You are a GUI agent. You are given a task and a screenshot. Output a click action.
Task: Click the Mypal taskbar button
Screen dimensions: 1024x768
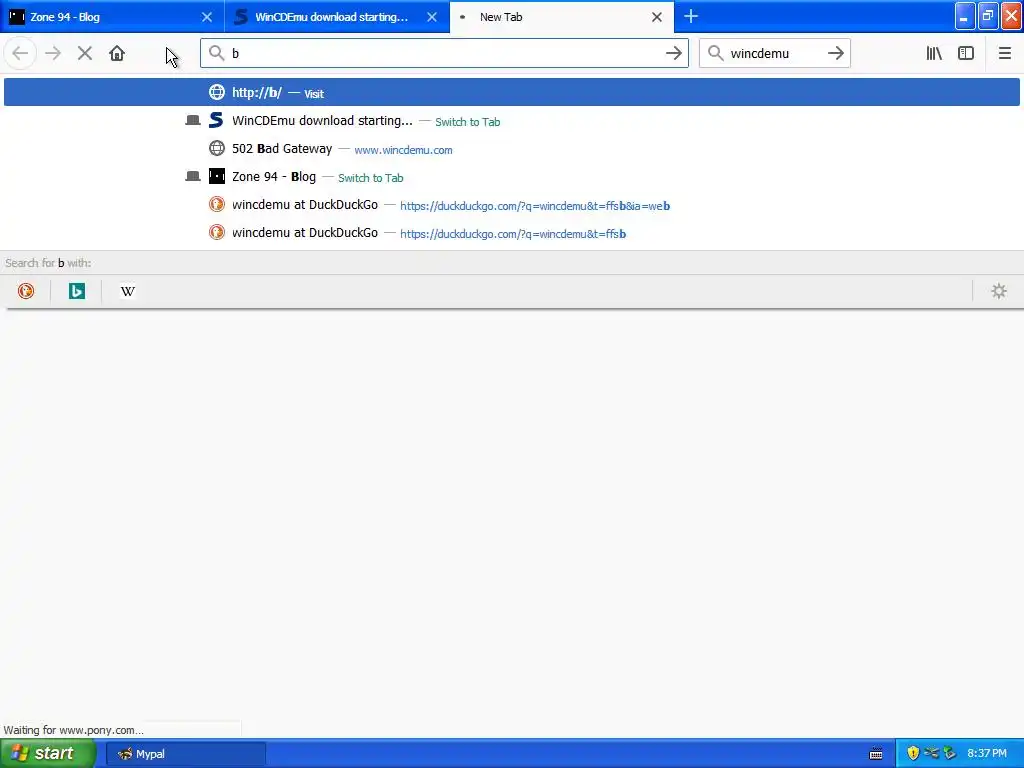pyautogui.click(x=185, y=754)
